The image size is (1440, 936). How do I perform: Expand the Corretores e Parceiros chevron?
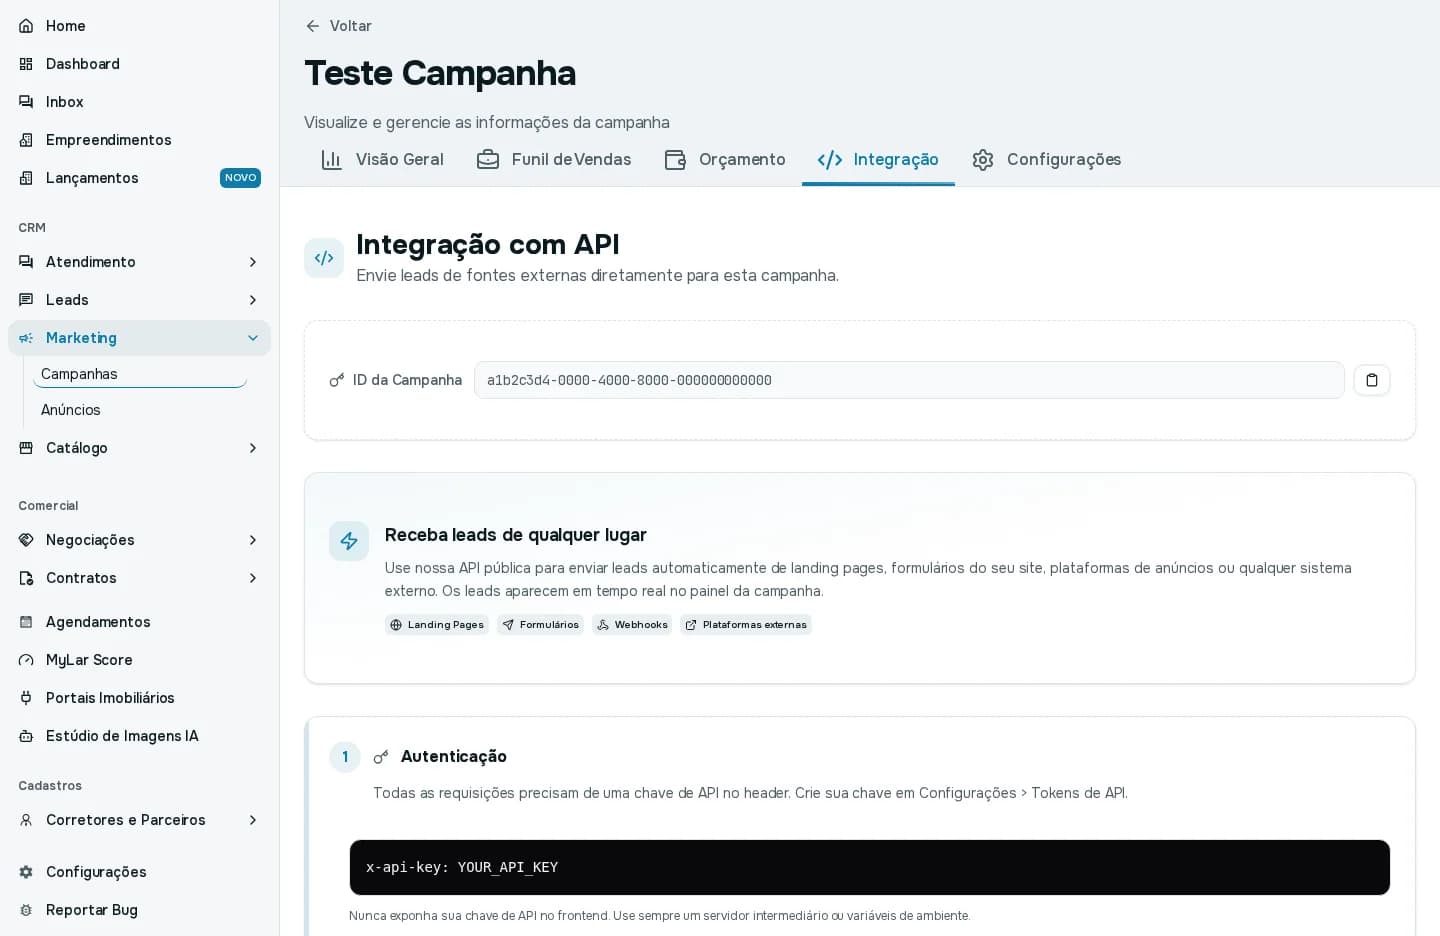pos(253,820)
